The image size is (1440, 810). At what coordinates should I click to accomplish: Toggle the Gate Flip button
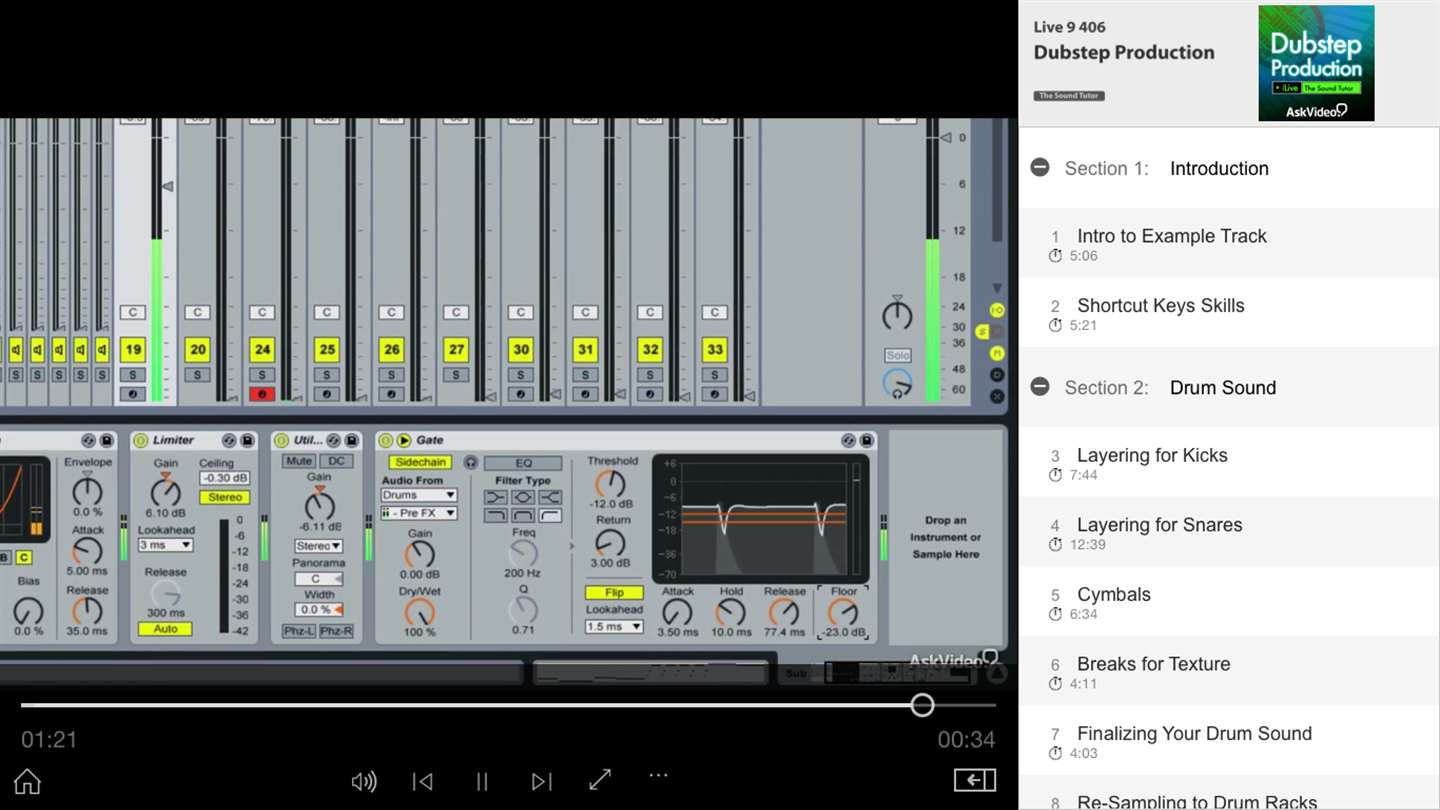pos(614,592)
